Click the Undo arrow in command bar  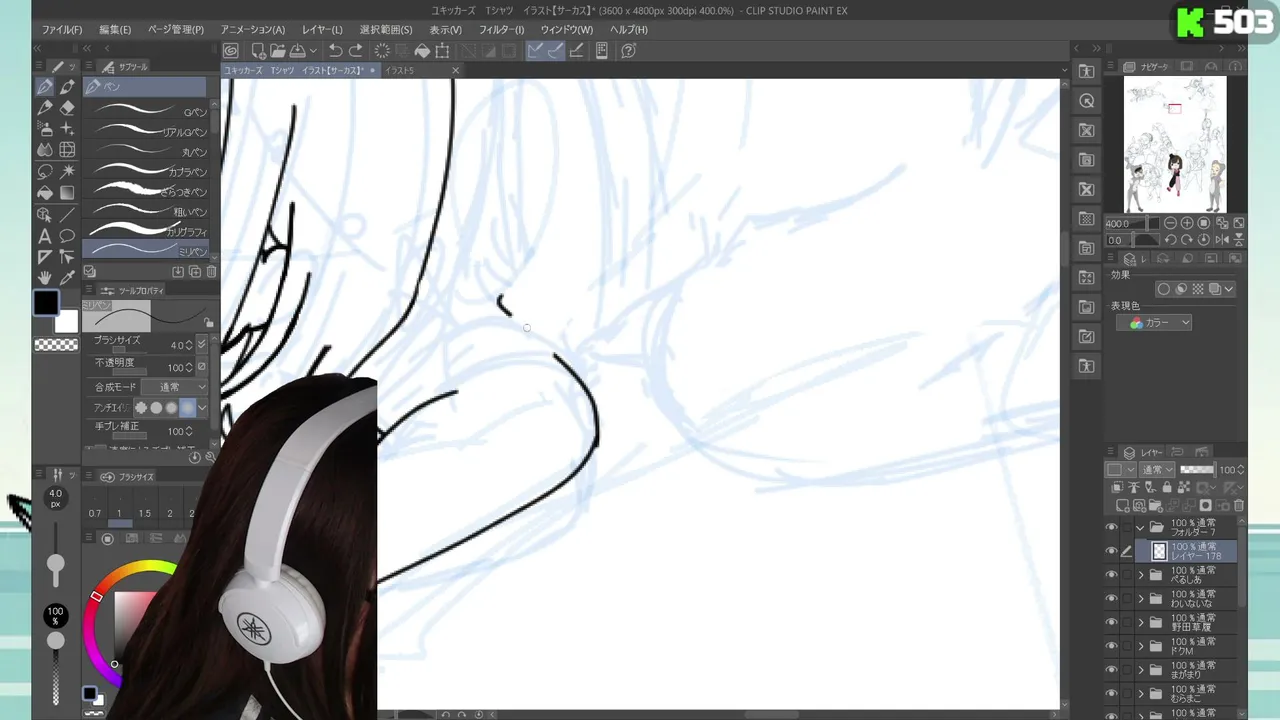pyautogui.click(x=335, y=50)
